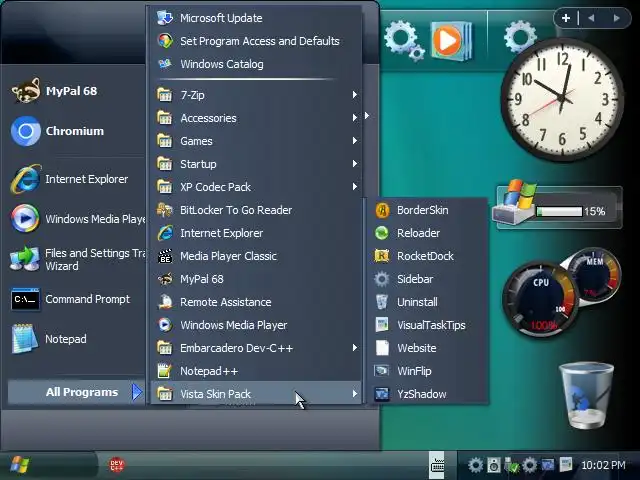Click the first gear tray icon
The height and width of the screenshot is (480, 640).
pyautogui.click(x=475, y=465)
